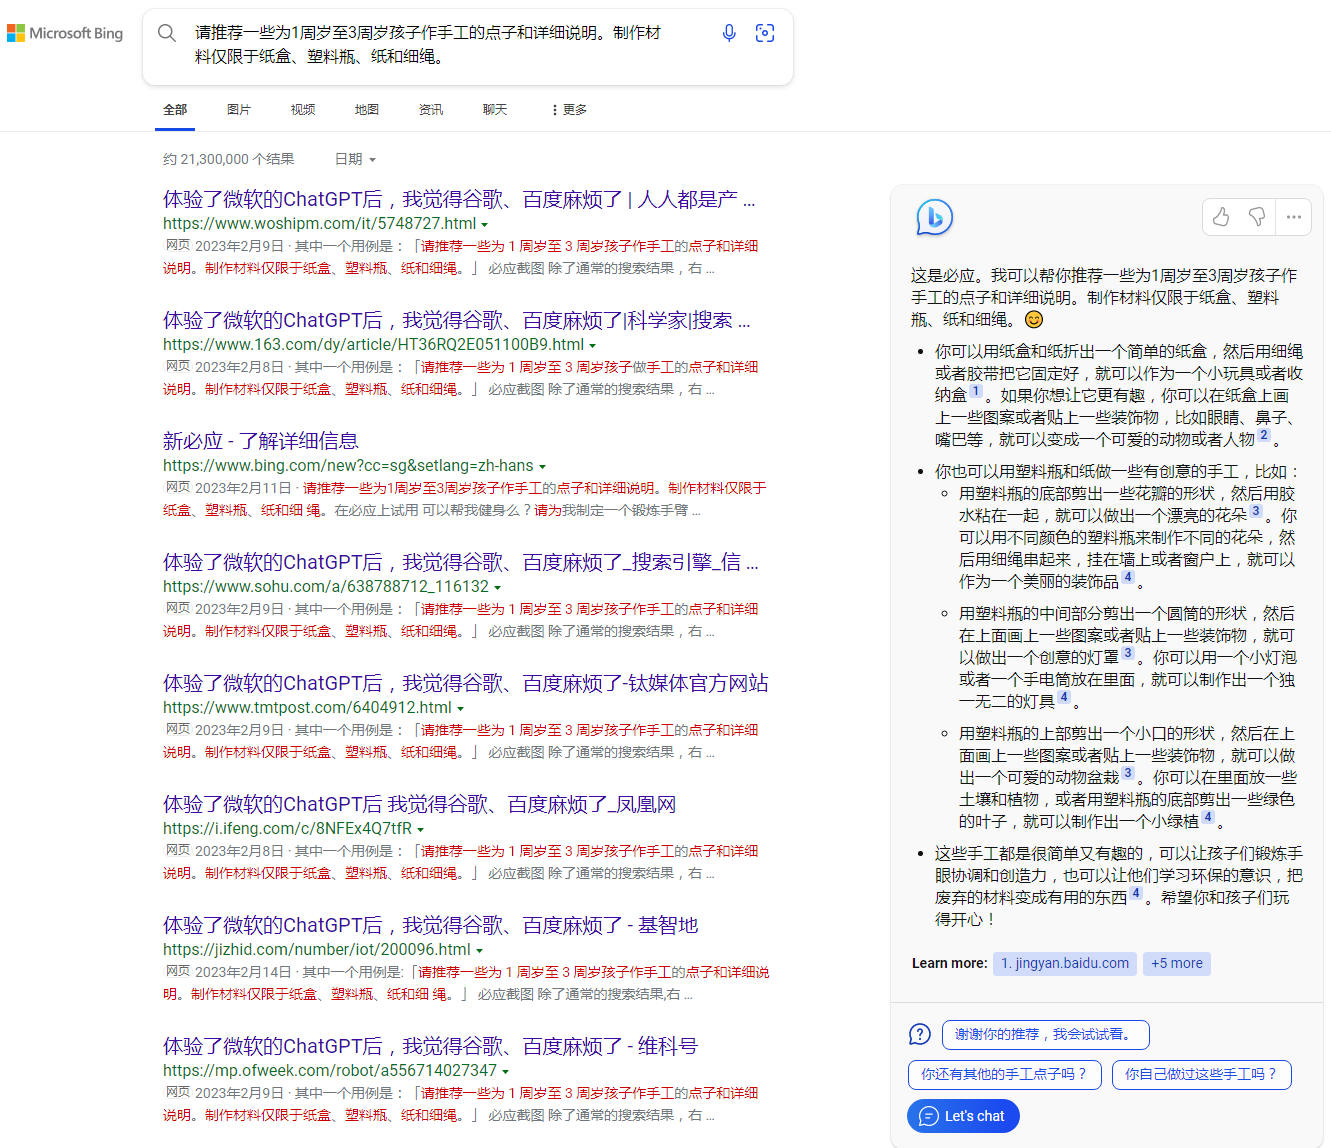
Task: Click the search magnifier icon
Action: click(x=167, y=33)
